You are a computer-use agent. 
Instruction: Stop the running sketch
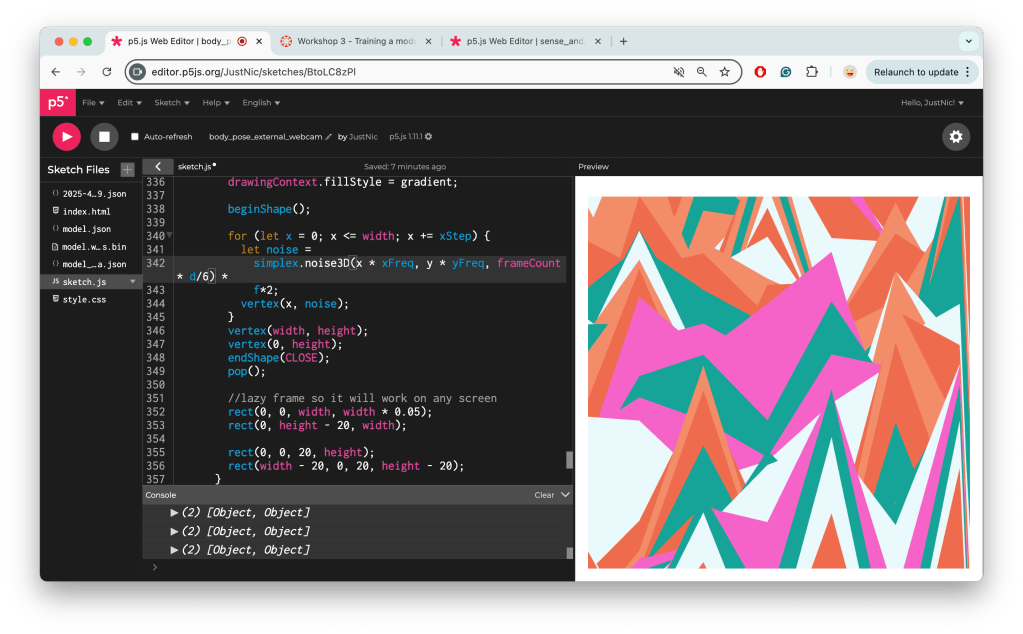[104, 136]
